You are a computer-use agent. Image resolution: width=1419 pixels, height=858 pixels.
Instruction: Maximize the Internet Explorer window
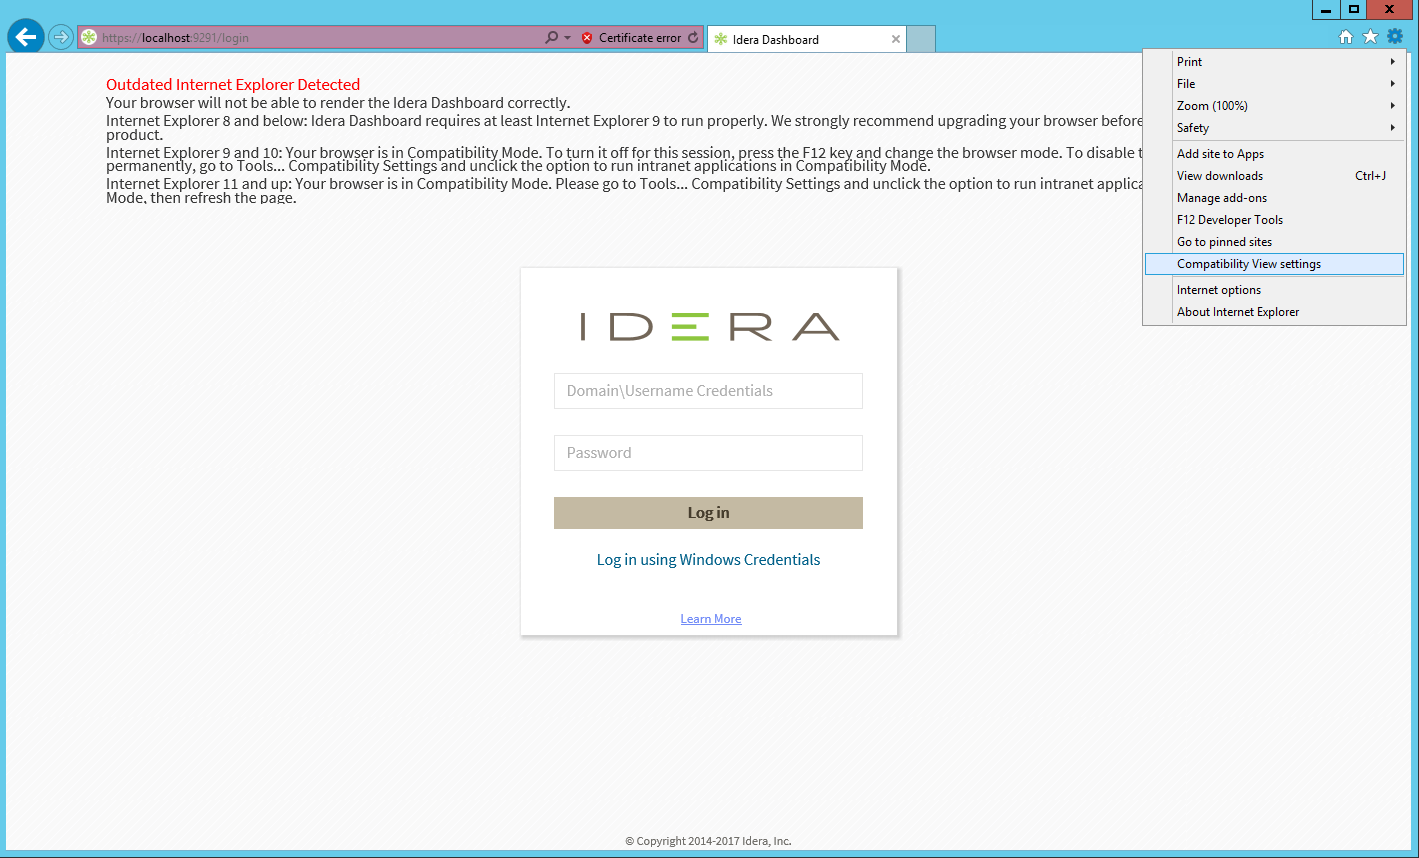click(x=1354, y=10)
